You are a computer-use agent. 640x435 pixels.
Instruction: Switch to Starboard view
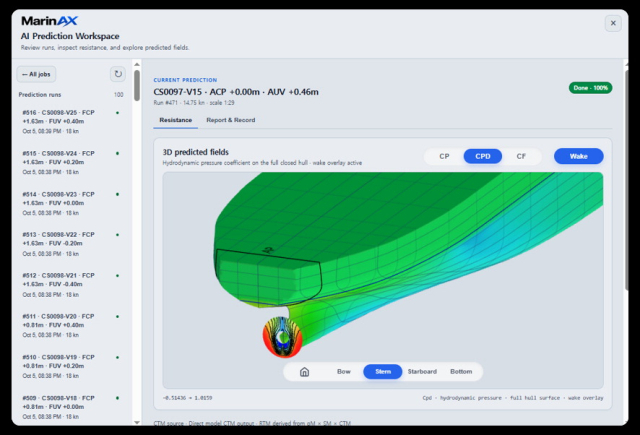click(x=422, y=372)
